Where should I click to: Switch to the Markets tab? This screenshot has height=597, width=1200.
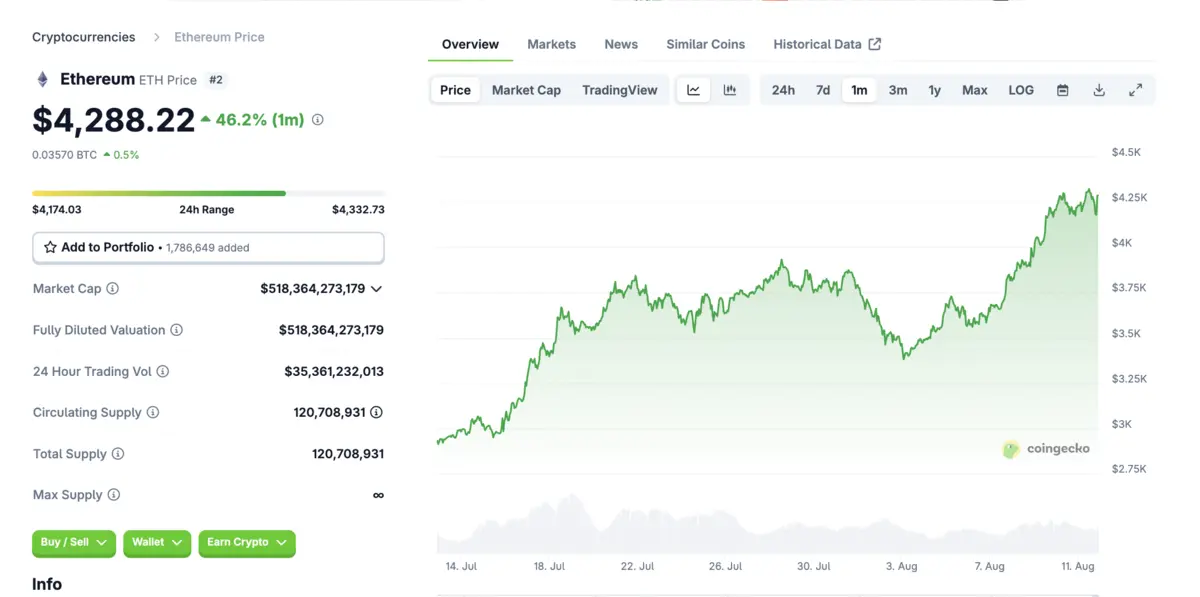click(551, 44)
